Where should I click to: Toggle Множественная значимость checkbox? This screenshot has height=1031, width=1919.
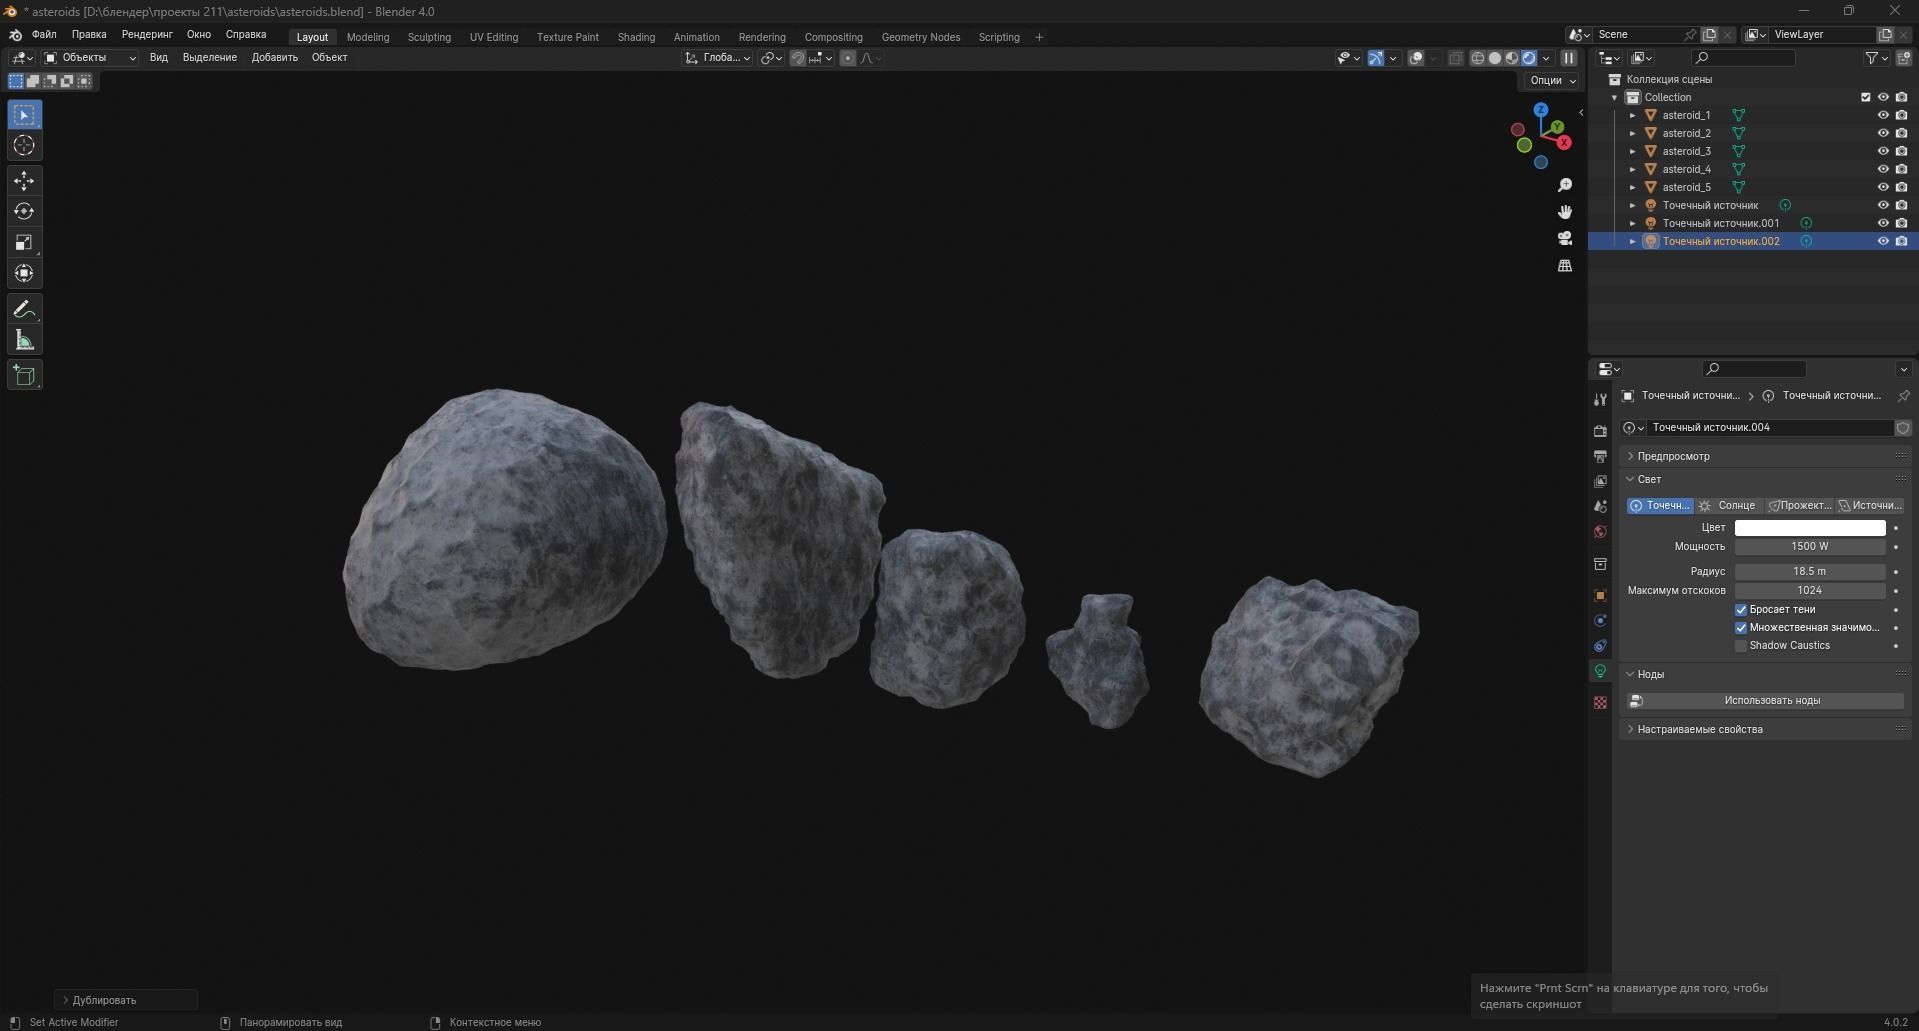point(1741,628)
